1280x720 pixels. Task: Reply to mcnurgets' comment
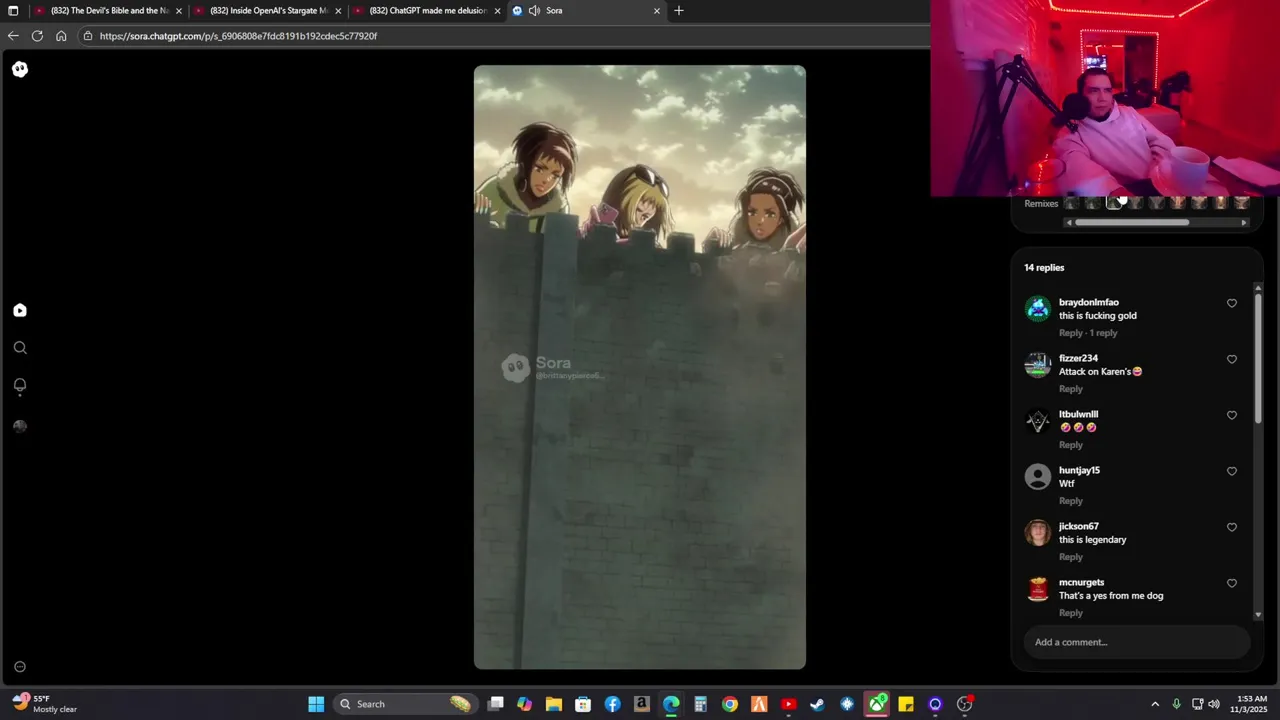[1071, 613]
